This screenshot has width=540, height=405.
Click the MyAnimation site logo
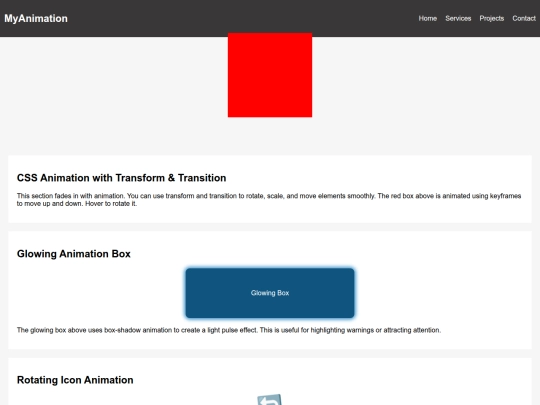coord(36,18)
